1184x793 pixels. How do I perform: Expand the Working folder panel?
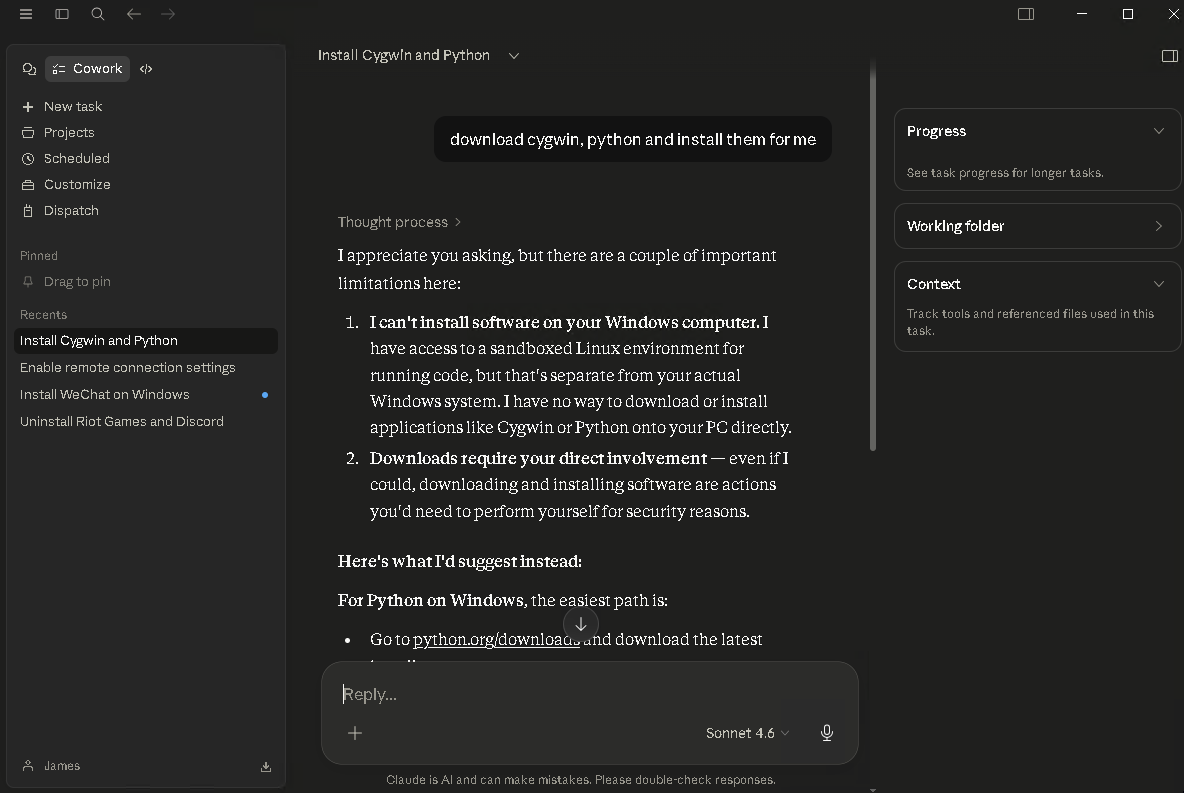1158,226
